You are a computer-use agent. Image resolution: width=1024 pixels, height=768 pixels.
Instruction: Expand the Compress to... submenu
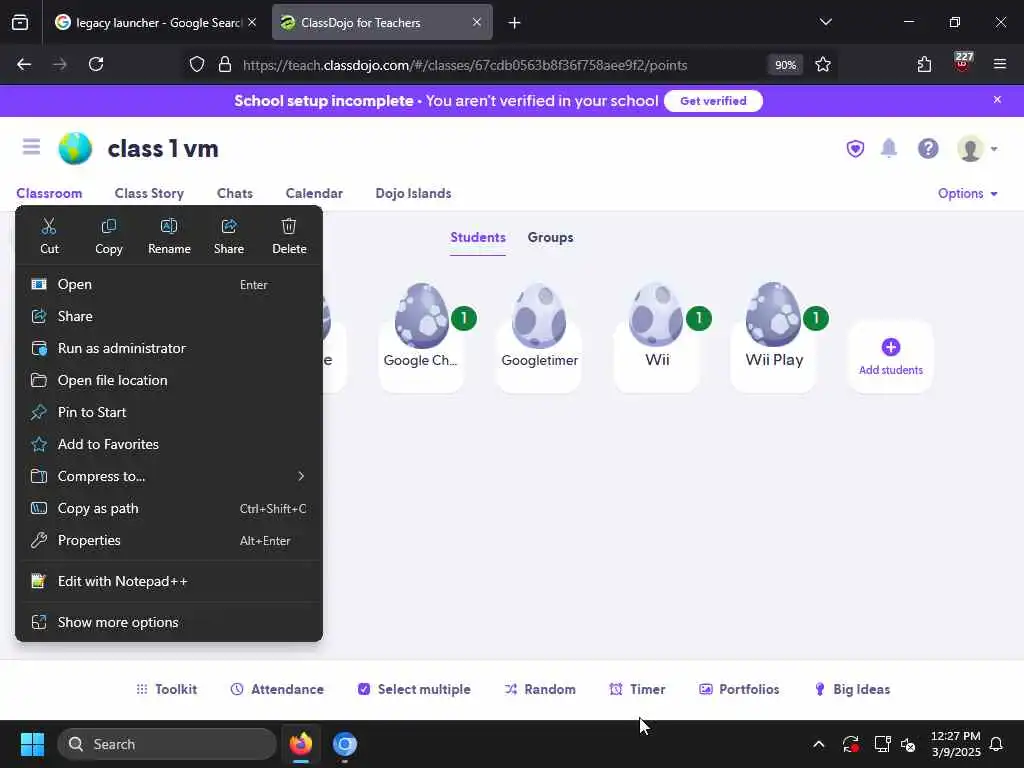click(x=169, y=476)
